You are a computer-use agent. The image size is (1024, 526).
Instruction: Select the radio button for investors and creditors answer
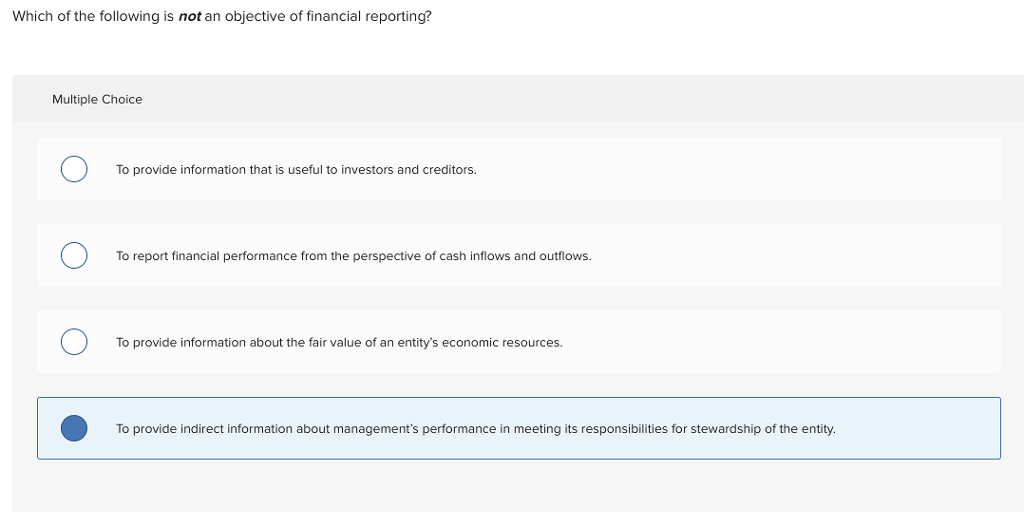73,169
